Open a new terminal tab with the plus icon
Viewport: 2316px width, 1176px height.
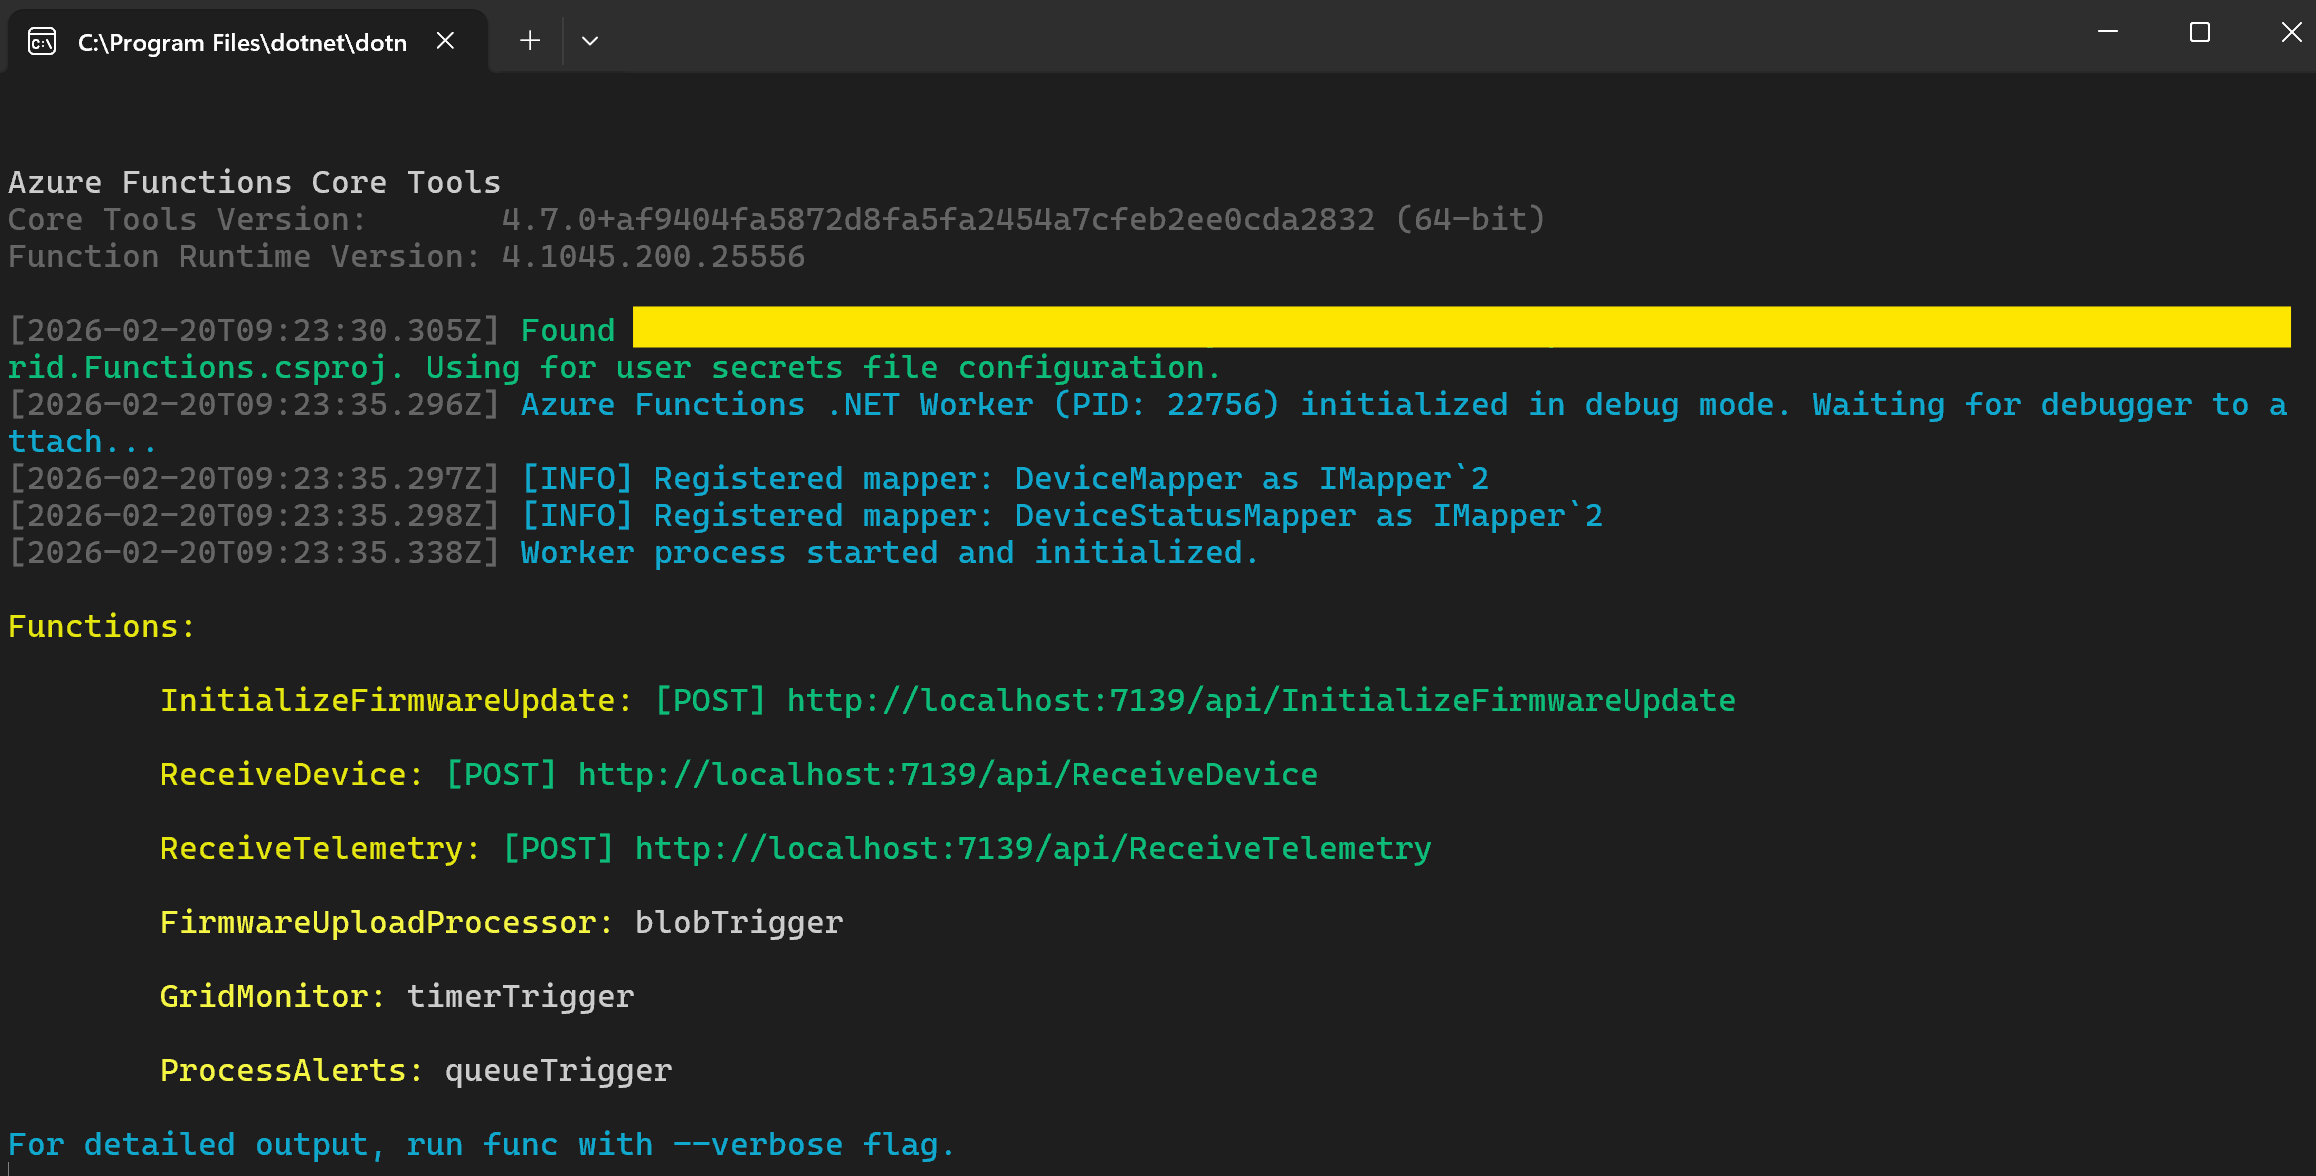(529, 40)
